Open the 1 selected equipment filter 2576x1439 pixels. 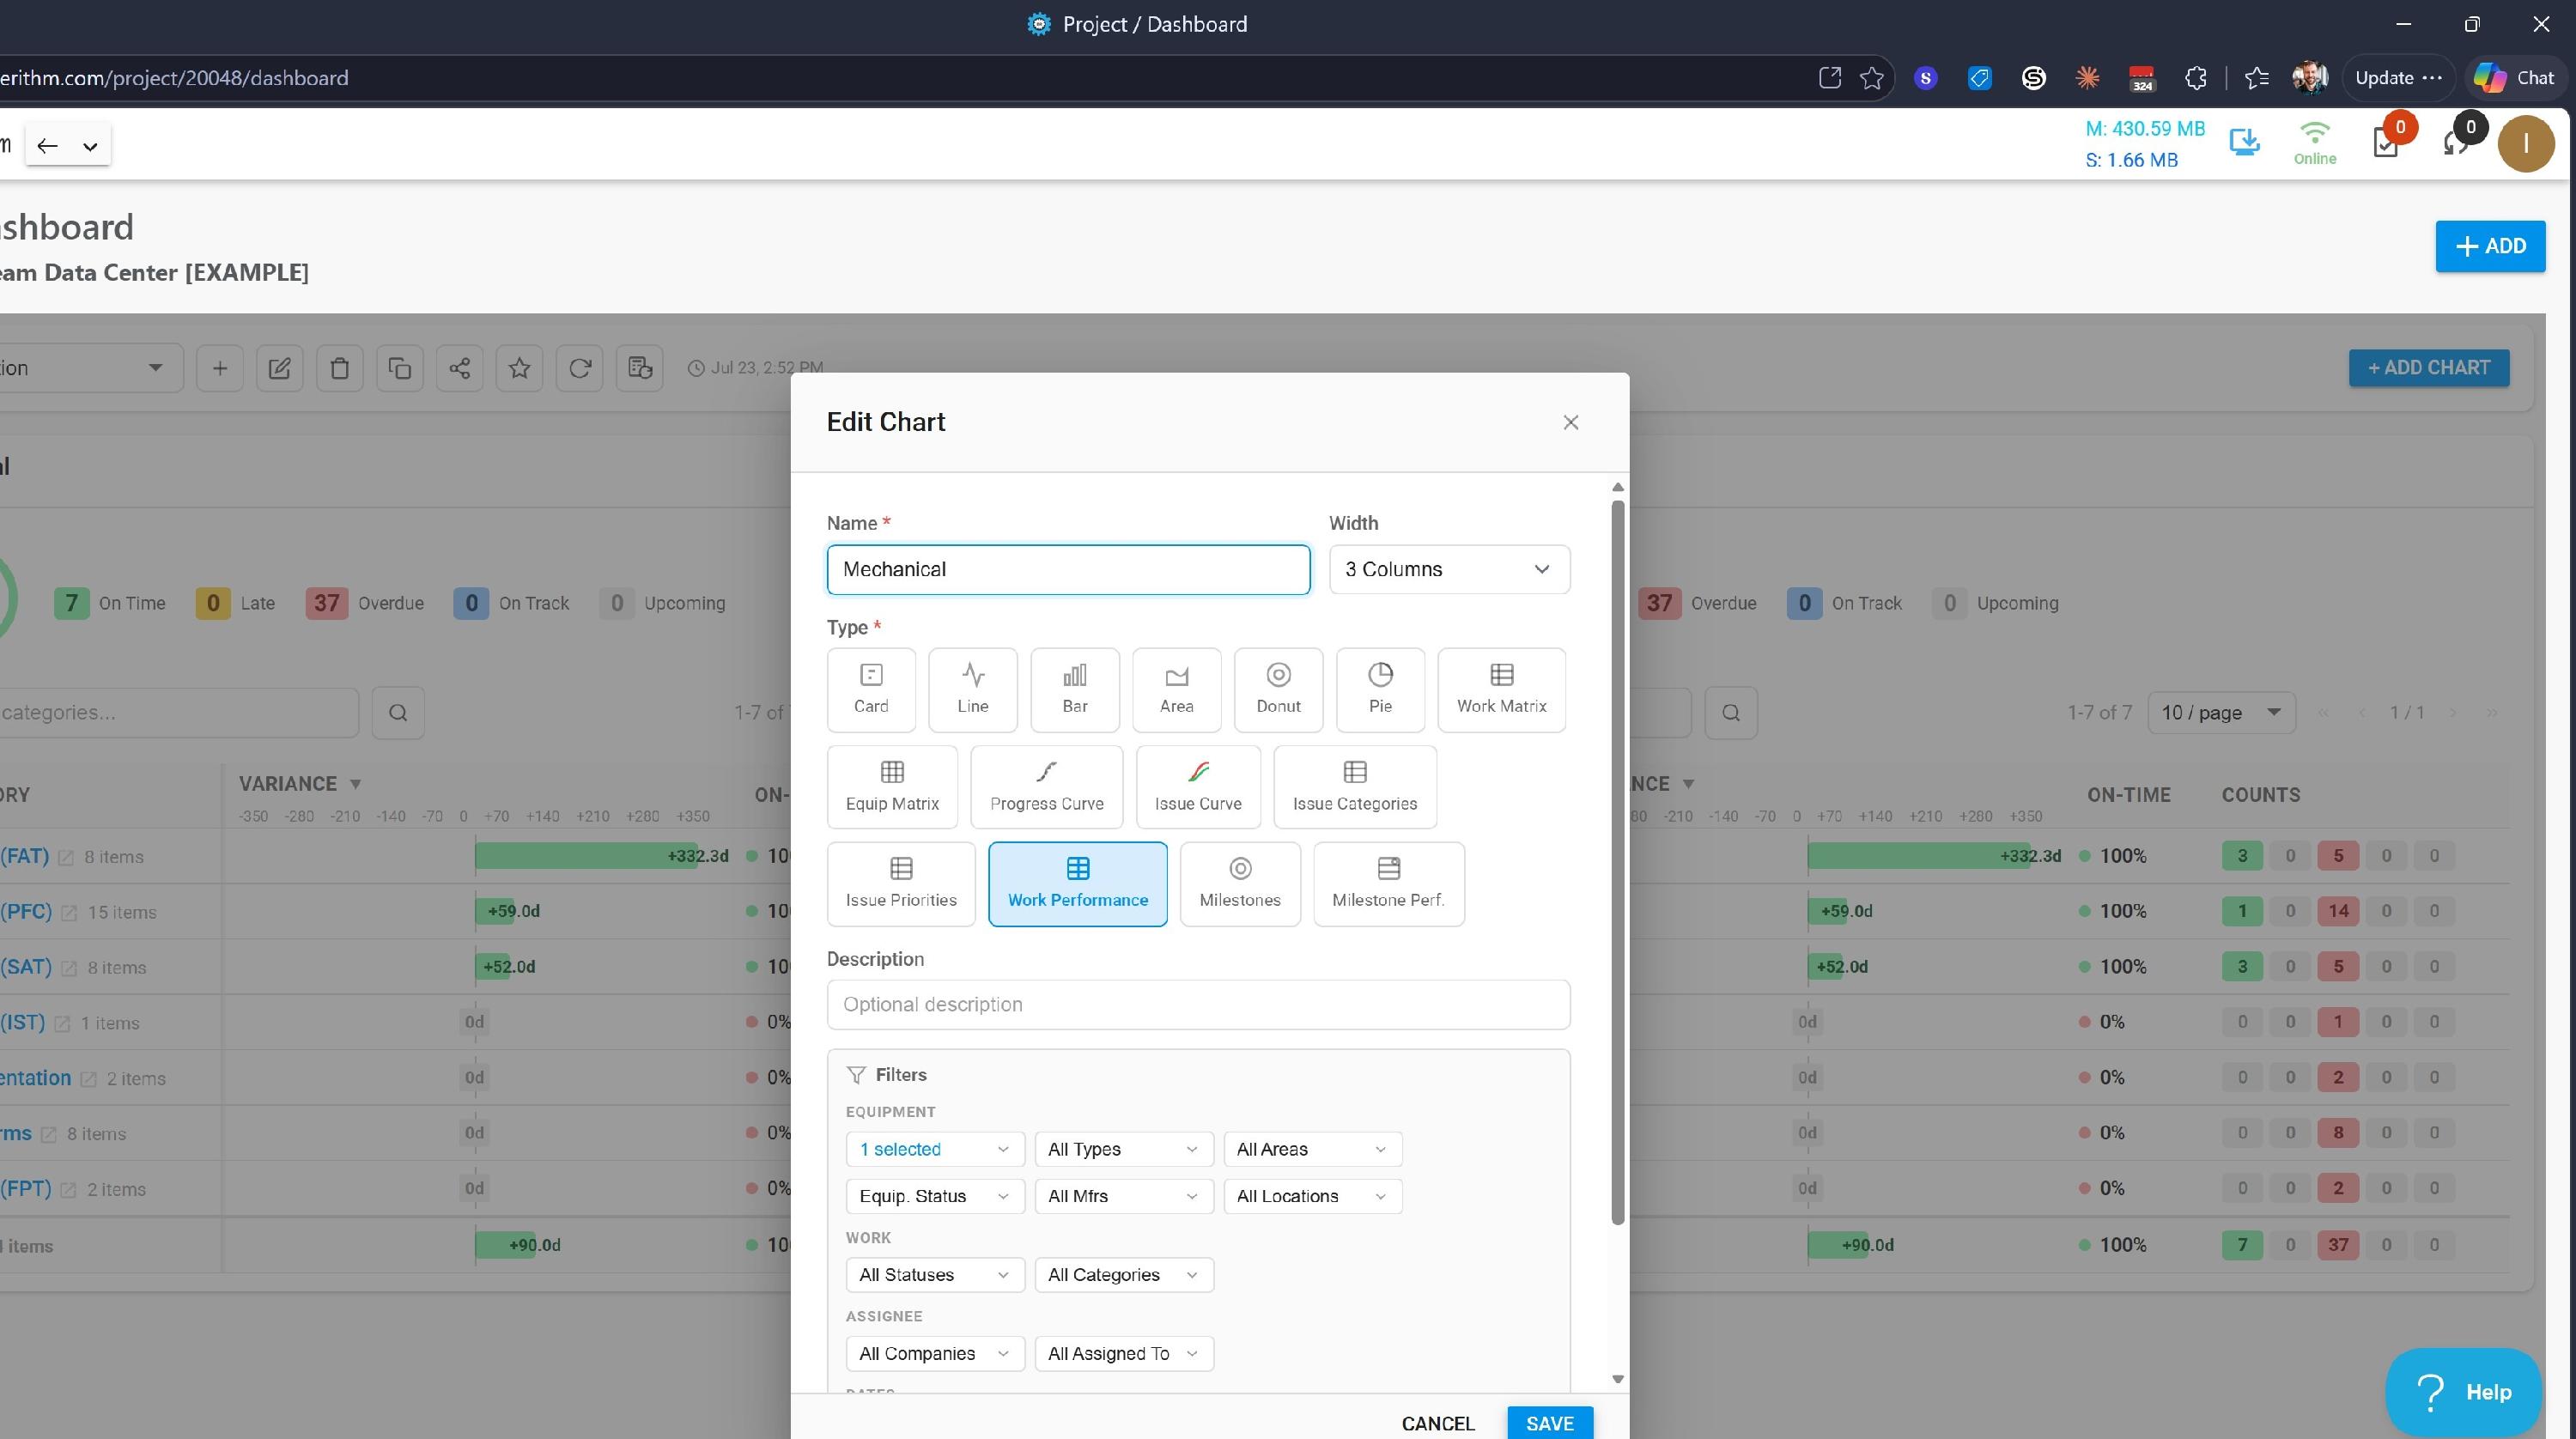click(x=935, y=1149)
